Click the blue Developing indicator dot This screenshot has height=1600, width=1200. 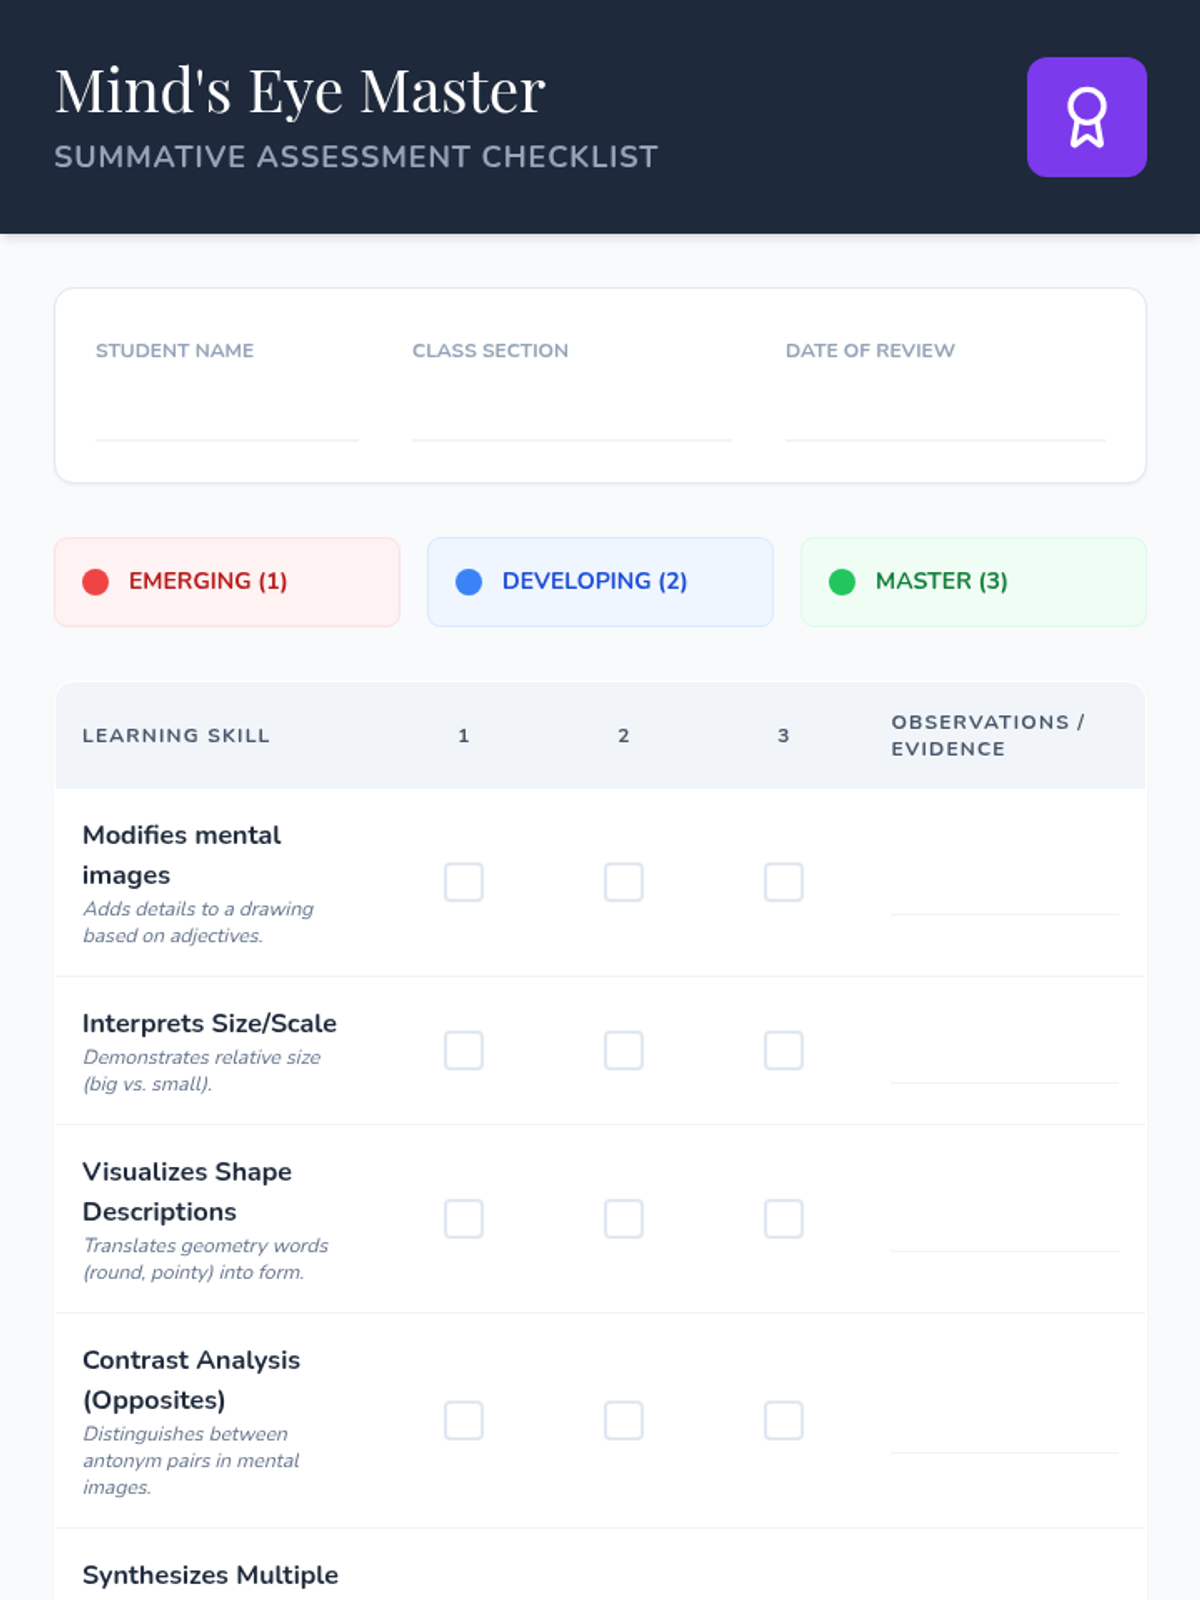tap(468, 582)
